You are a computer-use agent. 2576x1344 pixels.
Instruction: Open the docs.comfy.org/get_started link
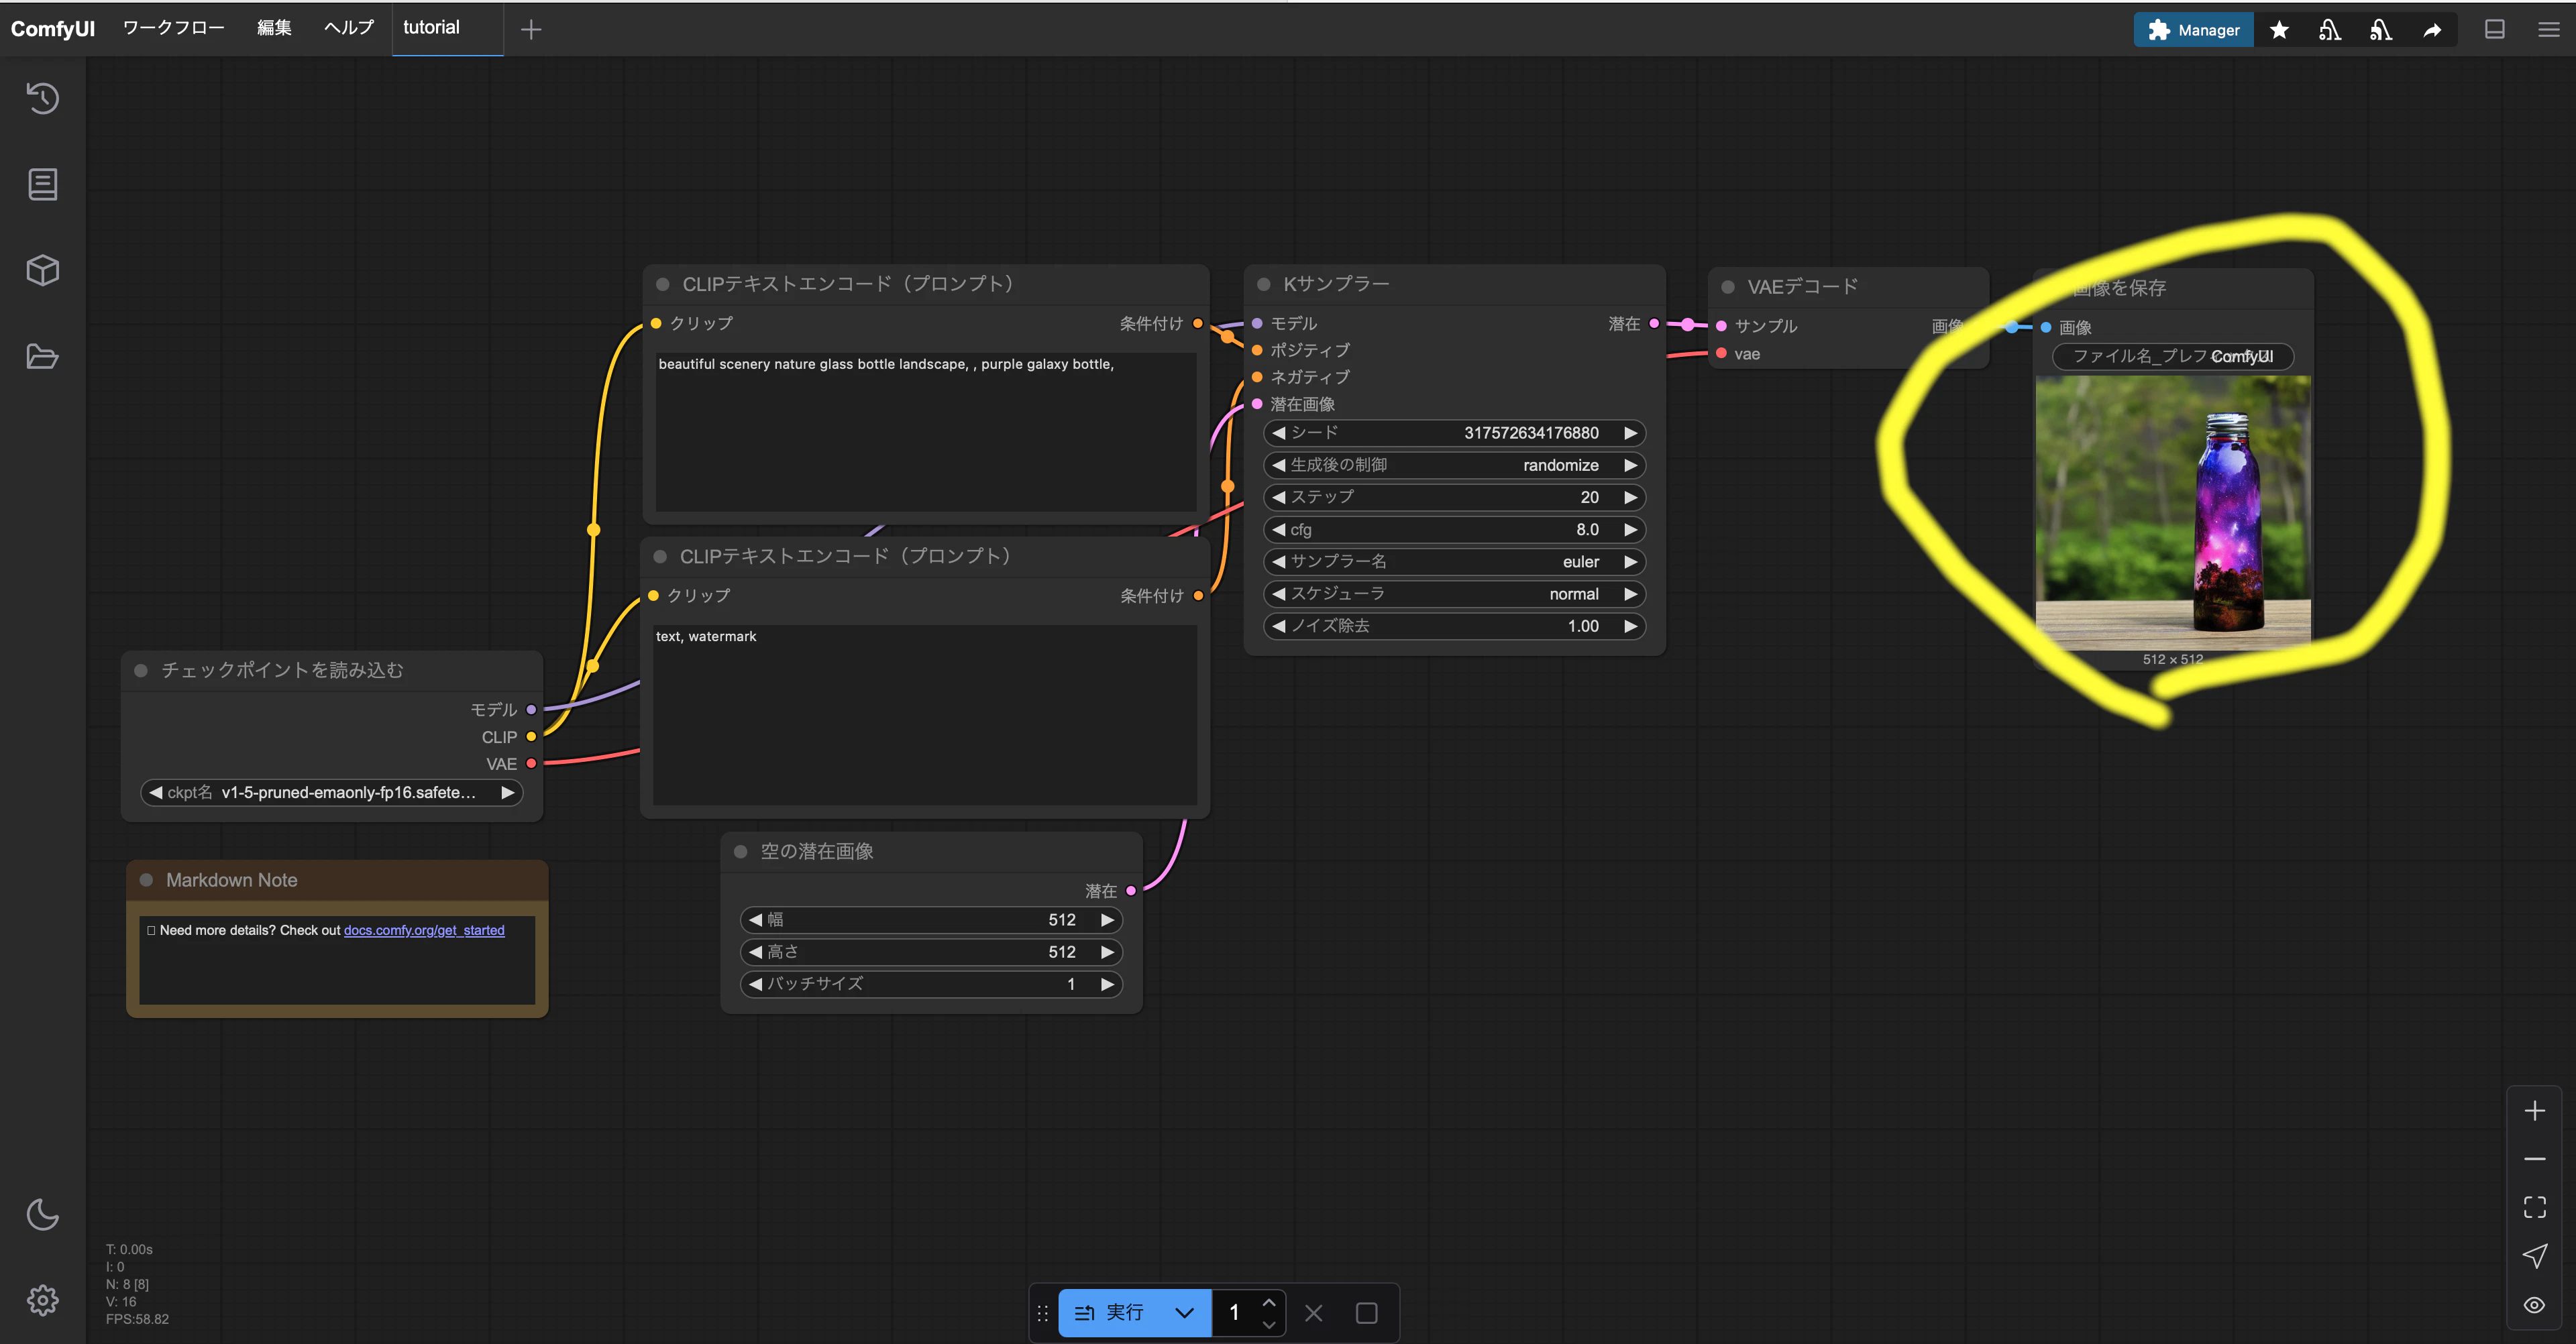(x=424, y=930)
